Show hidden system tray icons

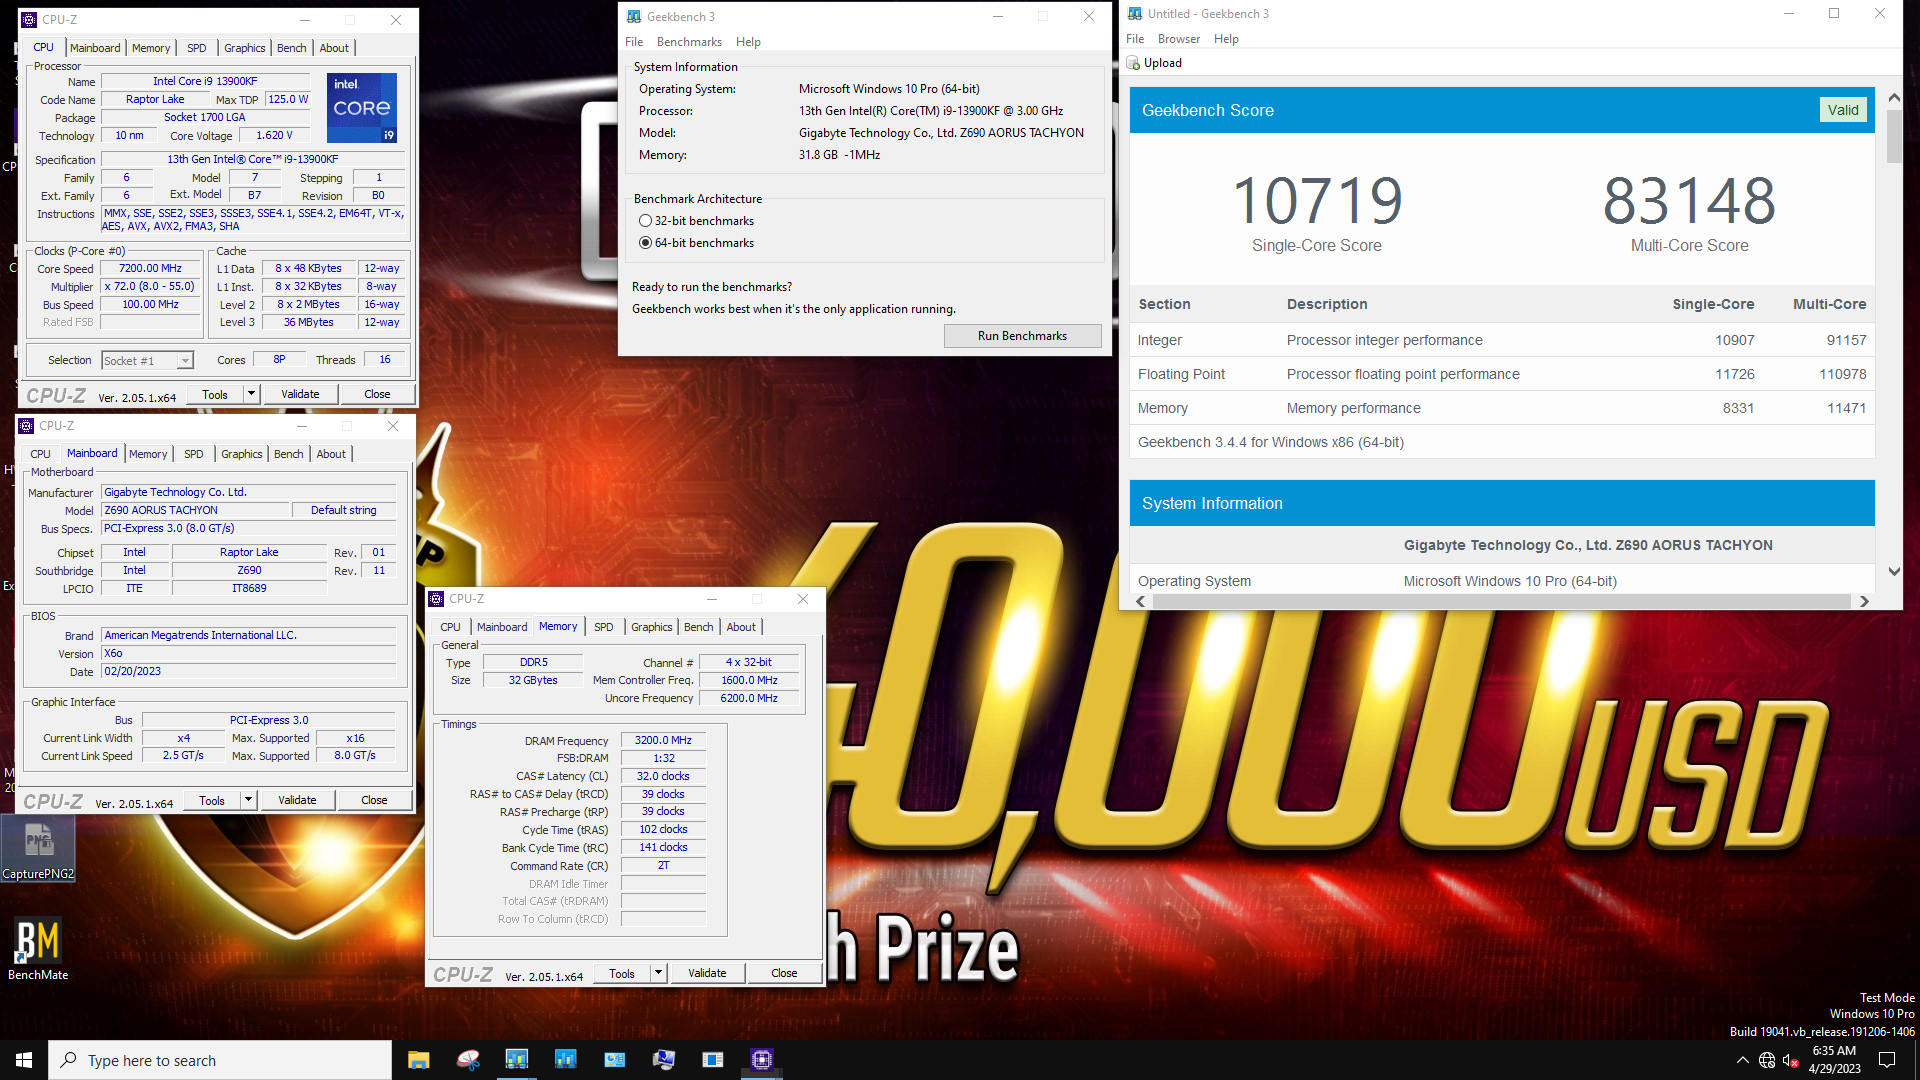1743,1060
